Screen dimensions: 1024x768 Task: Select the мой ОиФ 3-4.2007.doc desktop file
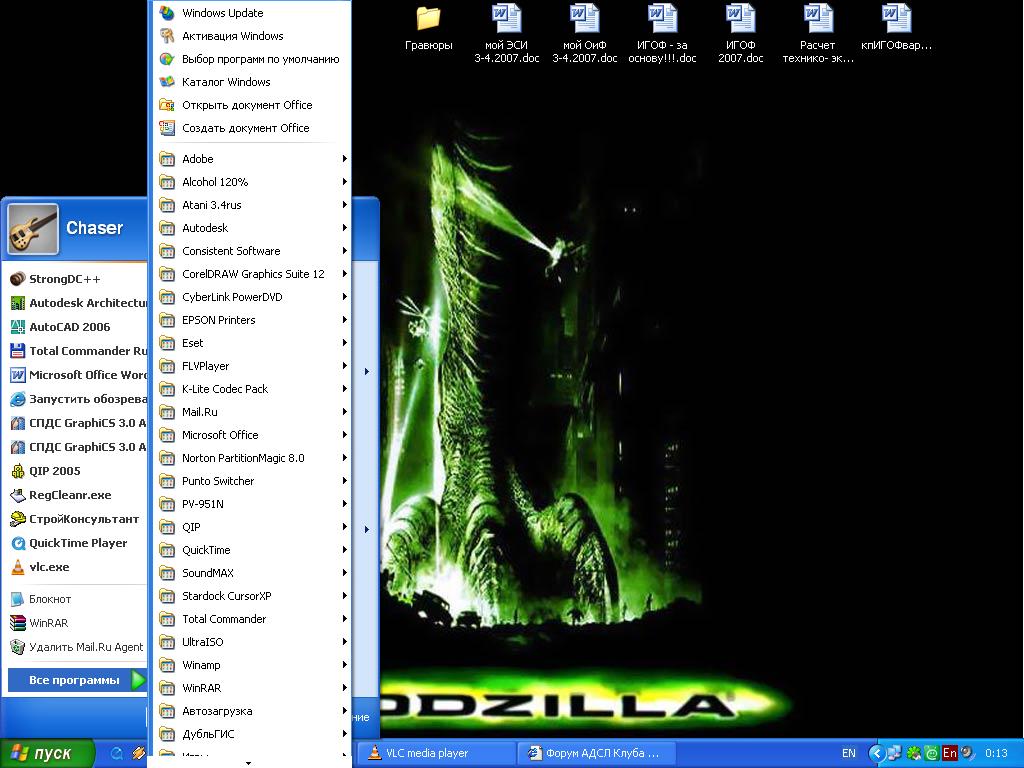(584, 34)
